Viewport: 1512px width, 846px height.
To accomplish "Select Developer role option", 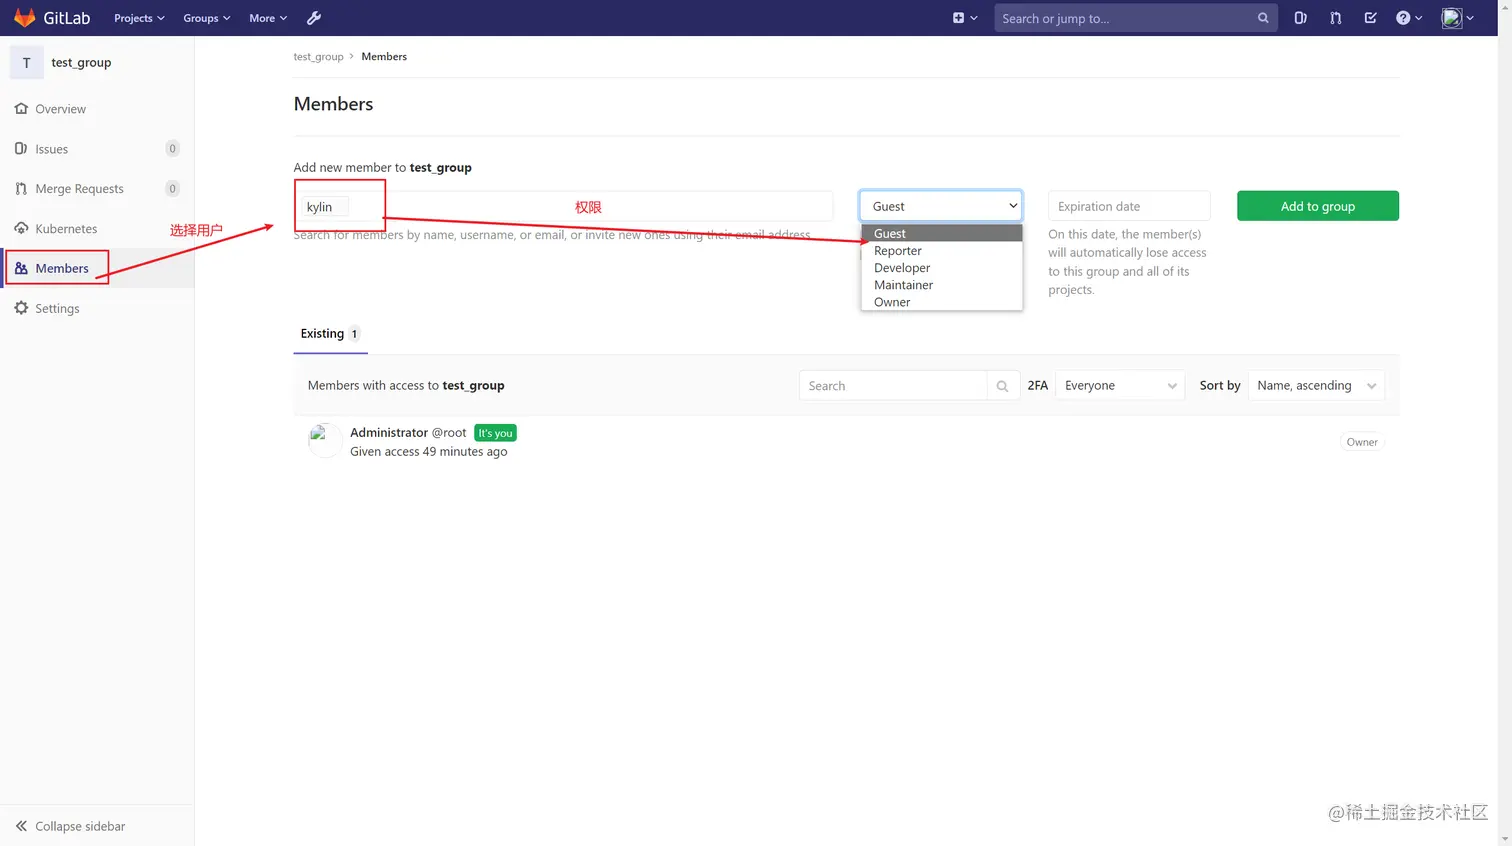I will coord(942,268).
